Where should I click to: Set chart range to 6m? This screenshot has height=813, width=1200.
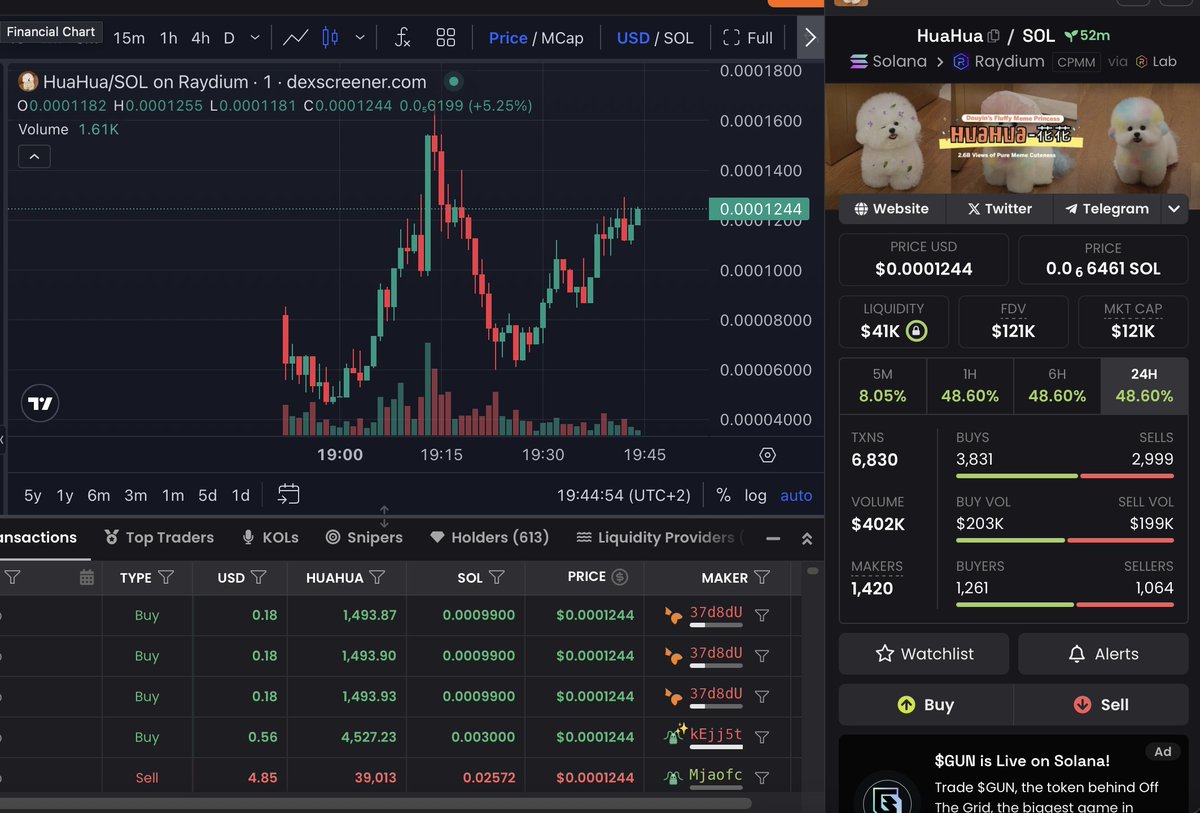98,495
